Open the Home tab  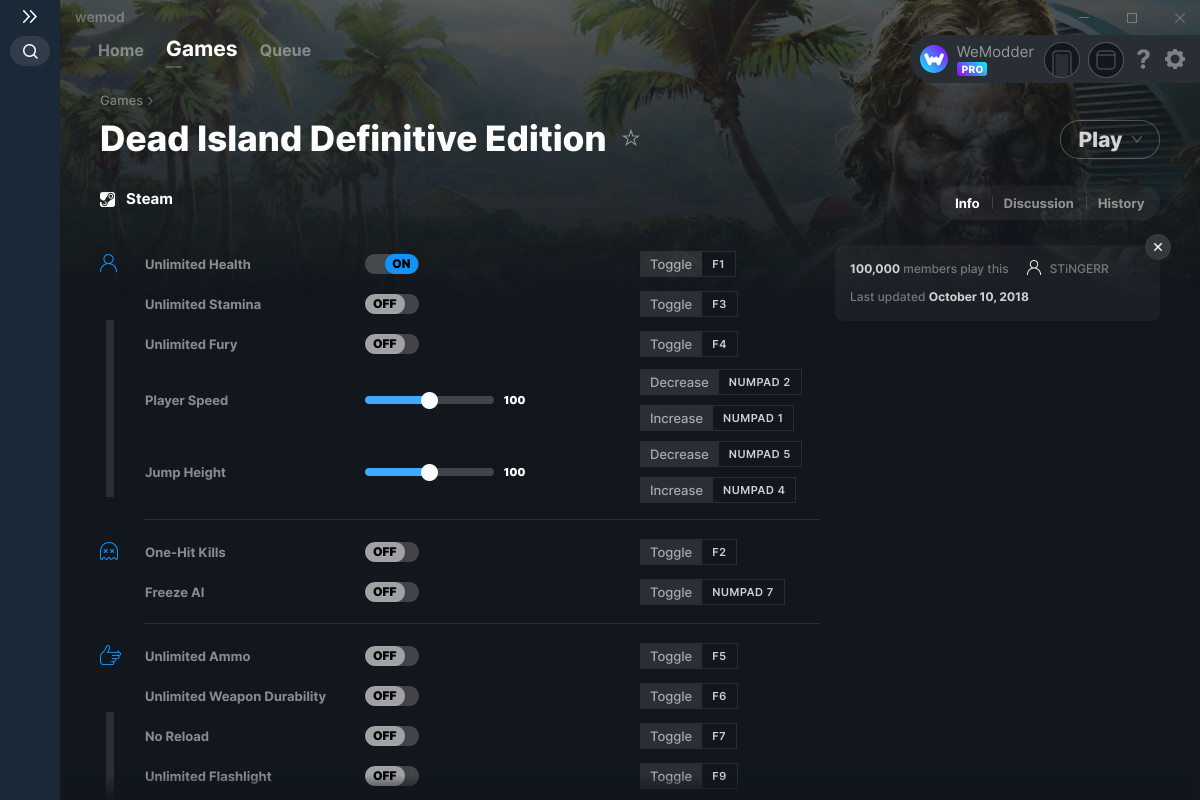coord(121,50)
